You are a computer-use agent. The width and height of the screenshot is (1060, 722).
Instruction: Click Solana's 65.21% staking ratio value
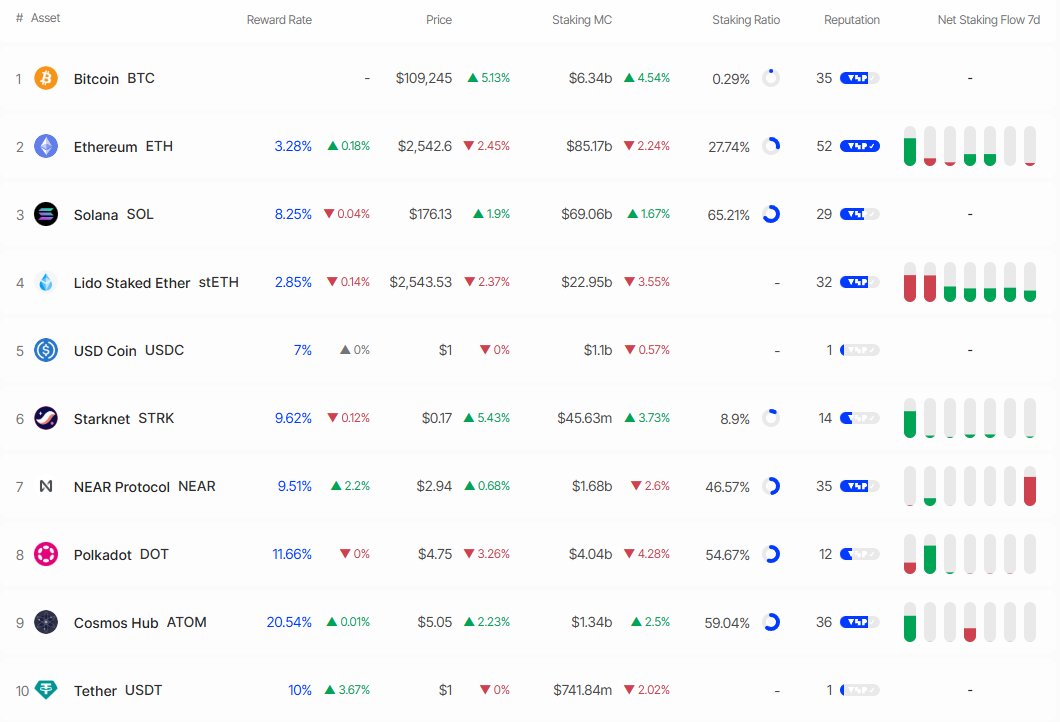(x=728, y=215)
